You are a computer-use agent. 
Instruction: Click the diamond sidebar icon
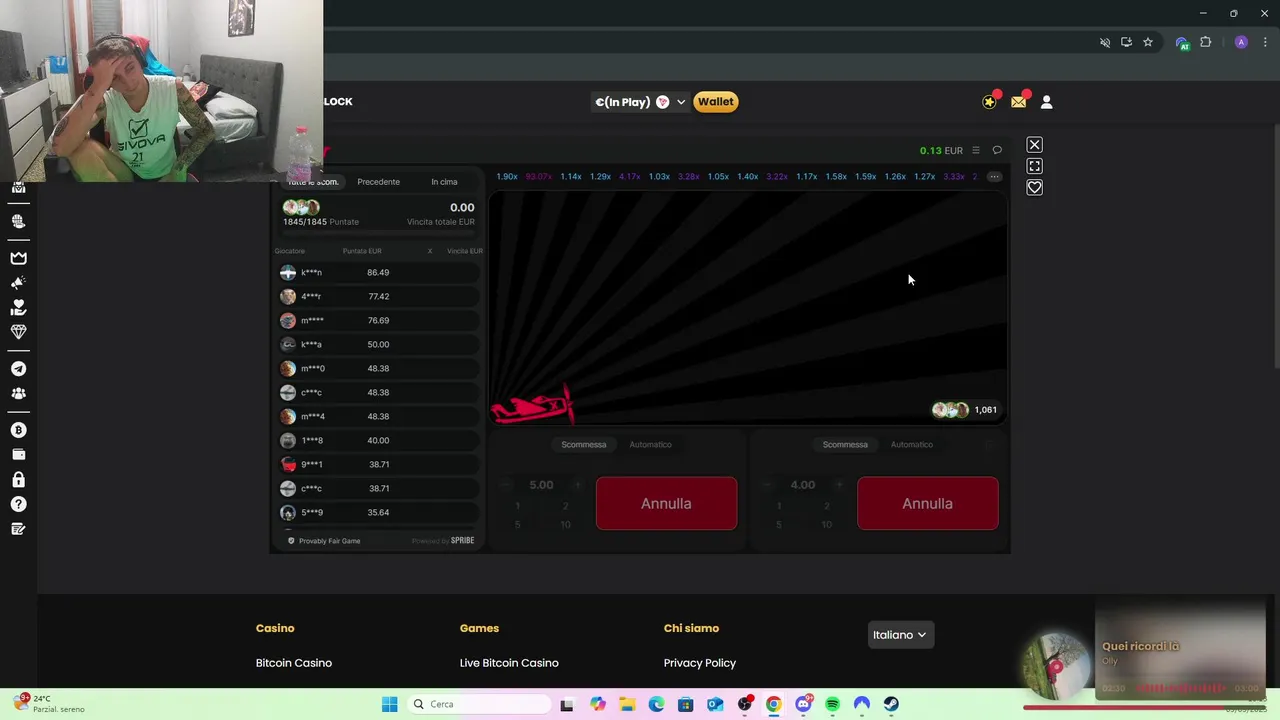coord(18,332)
